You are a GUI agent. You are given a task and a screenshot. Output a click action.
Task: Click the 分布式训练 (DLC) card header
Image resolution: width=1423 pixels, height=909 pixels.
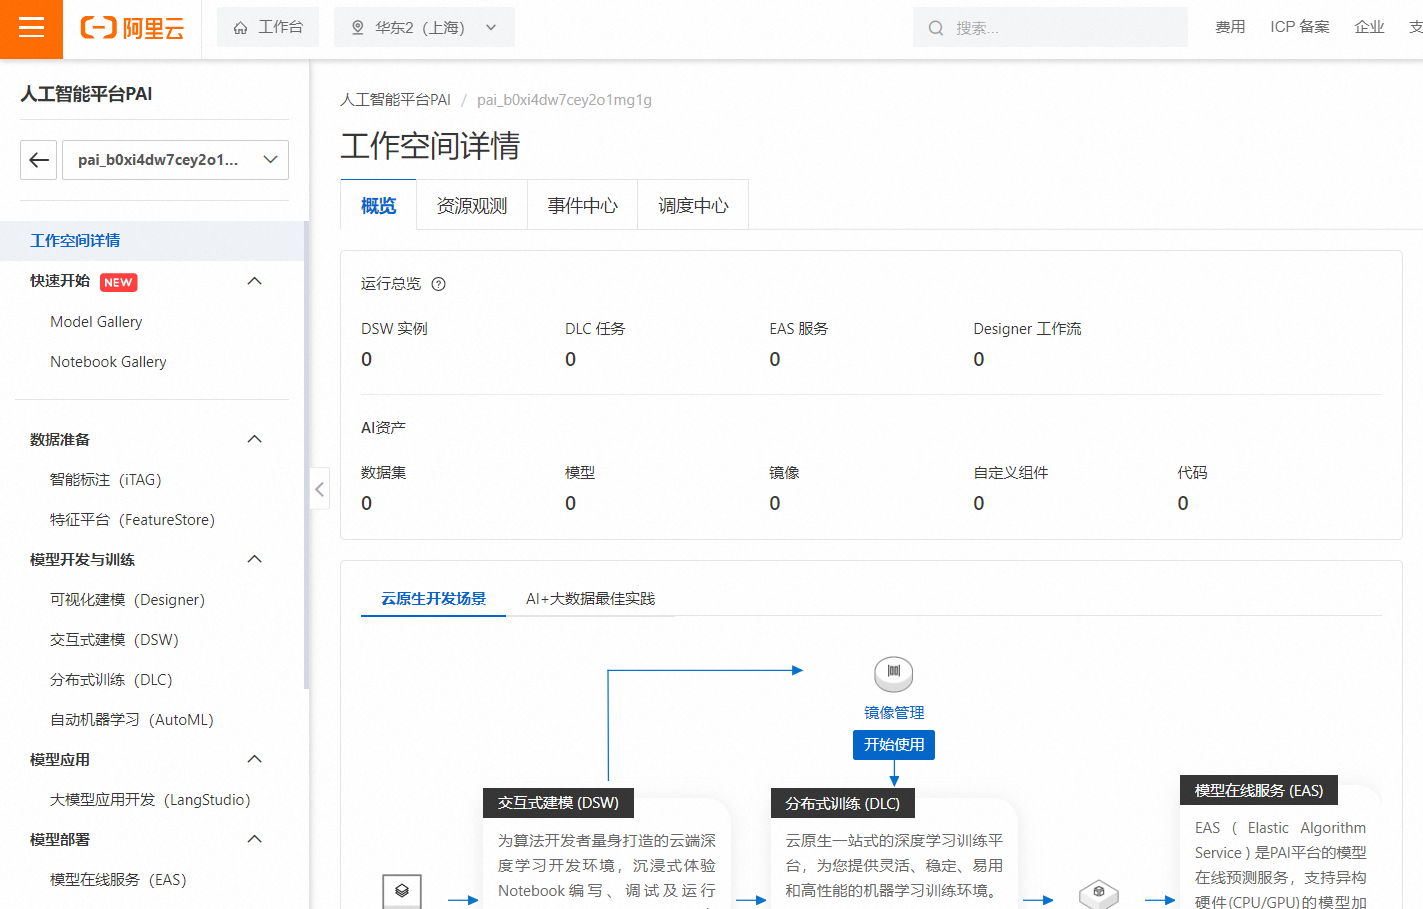click(843, 804)
